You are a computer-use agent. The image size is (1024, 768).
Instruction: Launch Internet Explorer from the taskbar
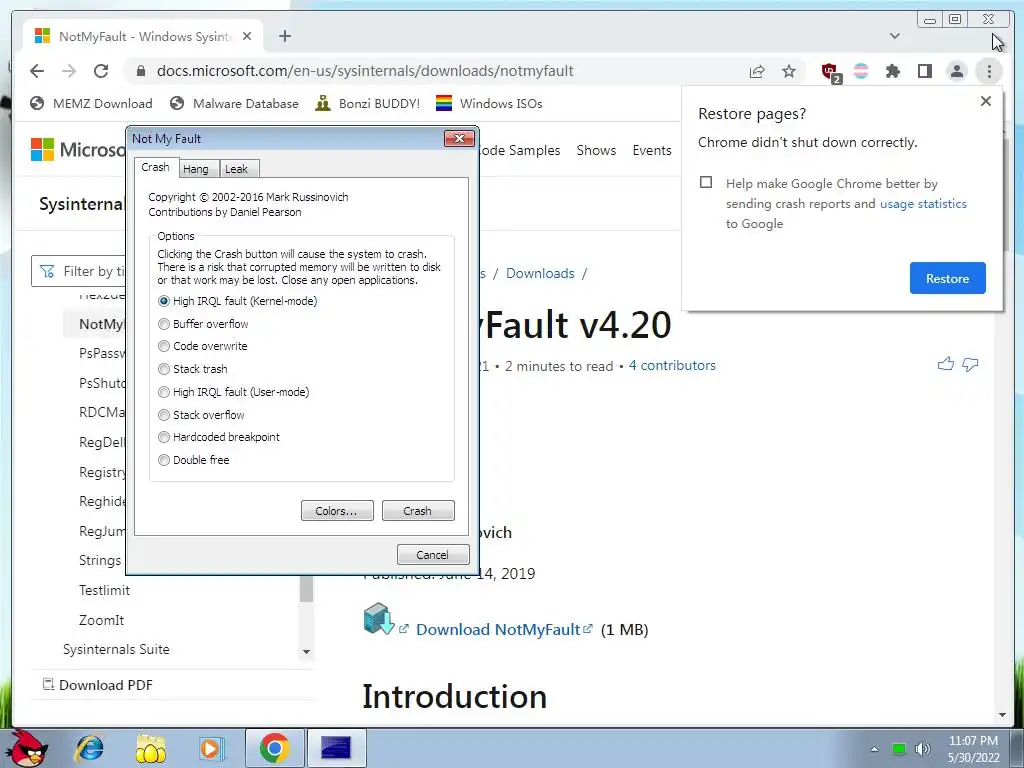tap(89, 748)
